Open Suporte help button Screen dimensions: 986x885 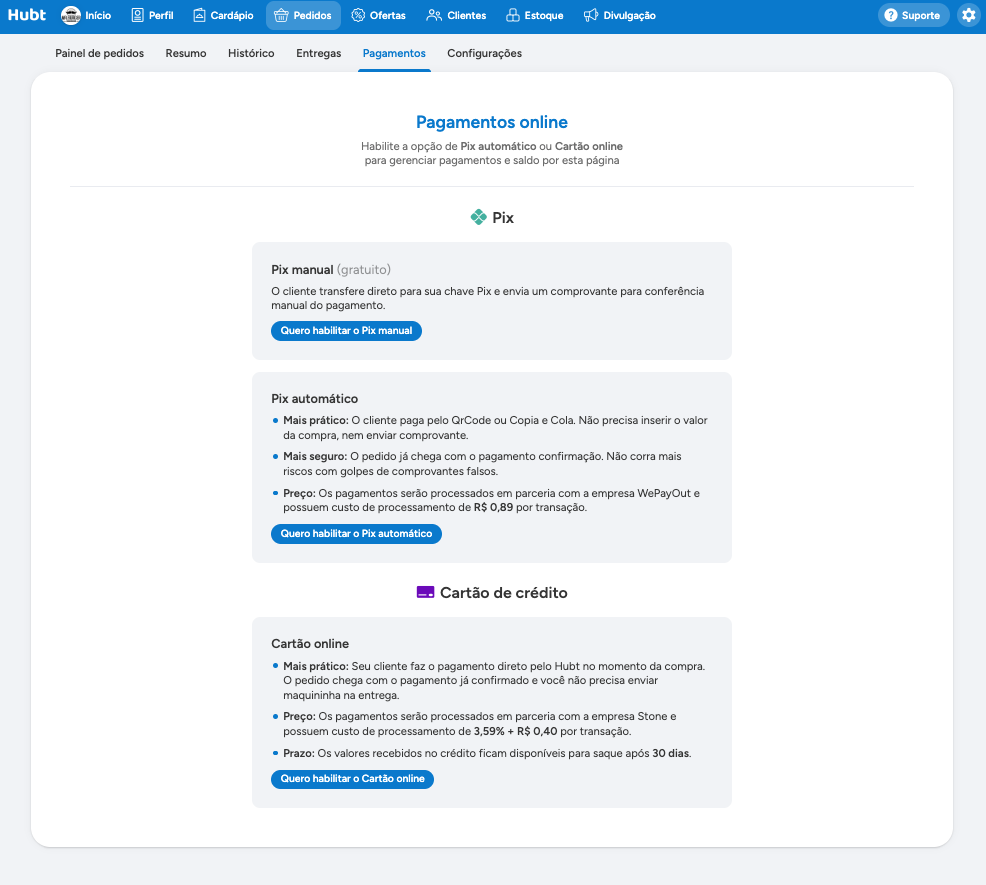coord(914,15)
